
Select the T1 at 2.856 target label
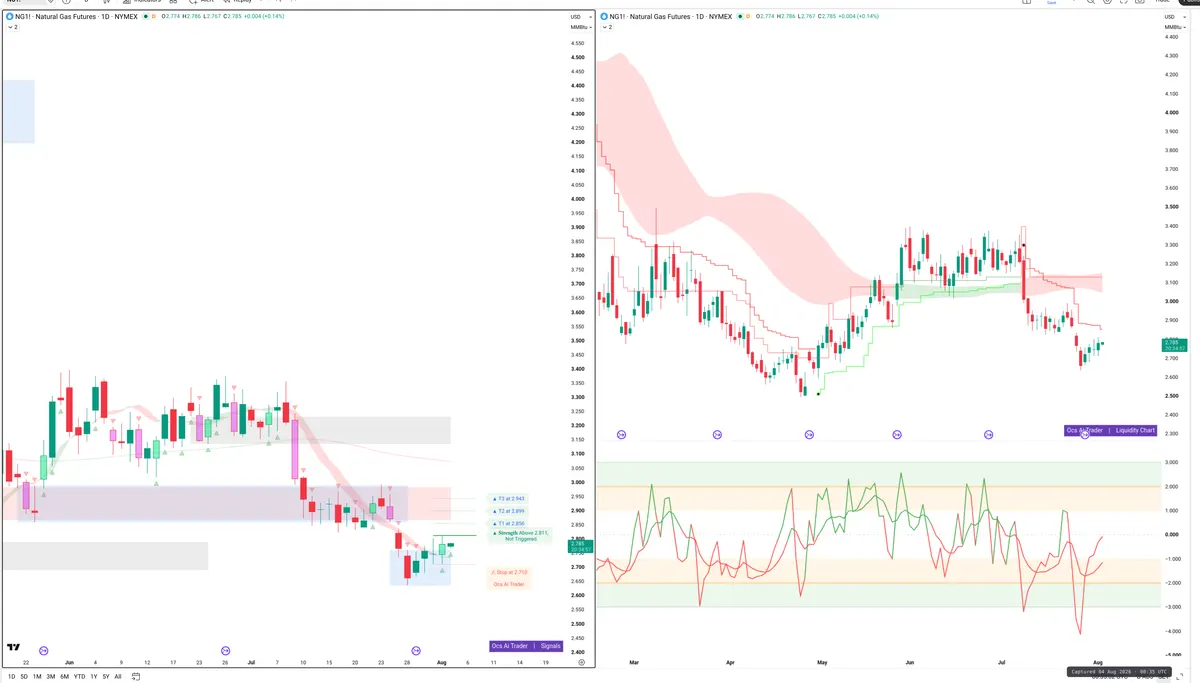pos(509,523)
